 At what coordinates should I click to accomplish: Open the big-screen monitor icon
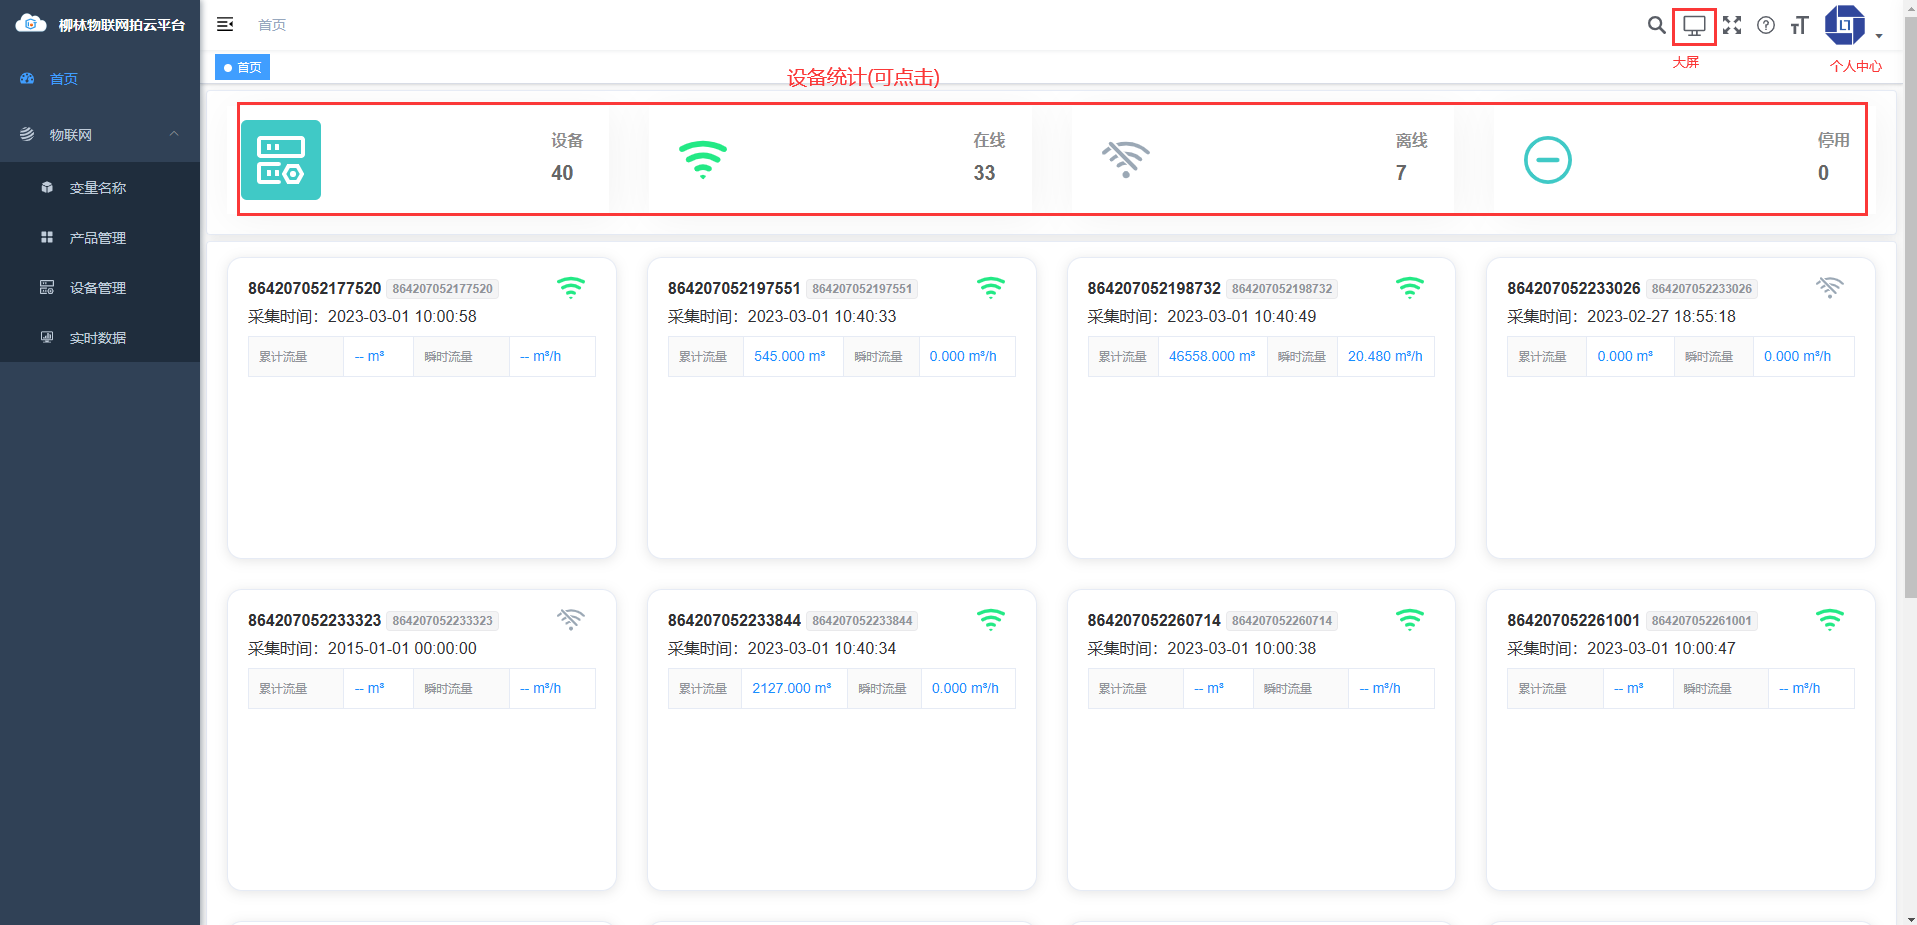(1694, 26)
